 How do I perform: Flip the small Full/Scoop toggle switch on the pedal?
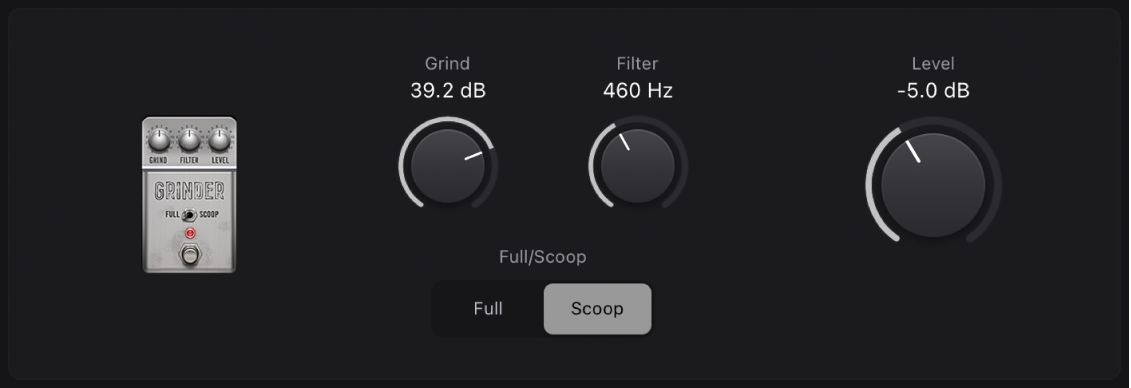189,214
